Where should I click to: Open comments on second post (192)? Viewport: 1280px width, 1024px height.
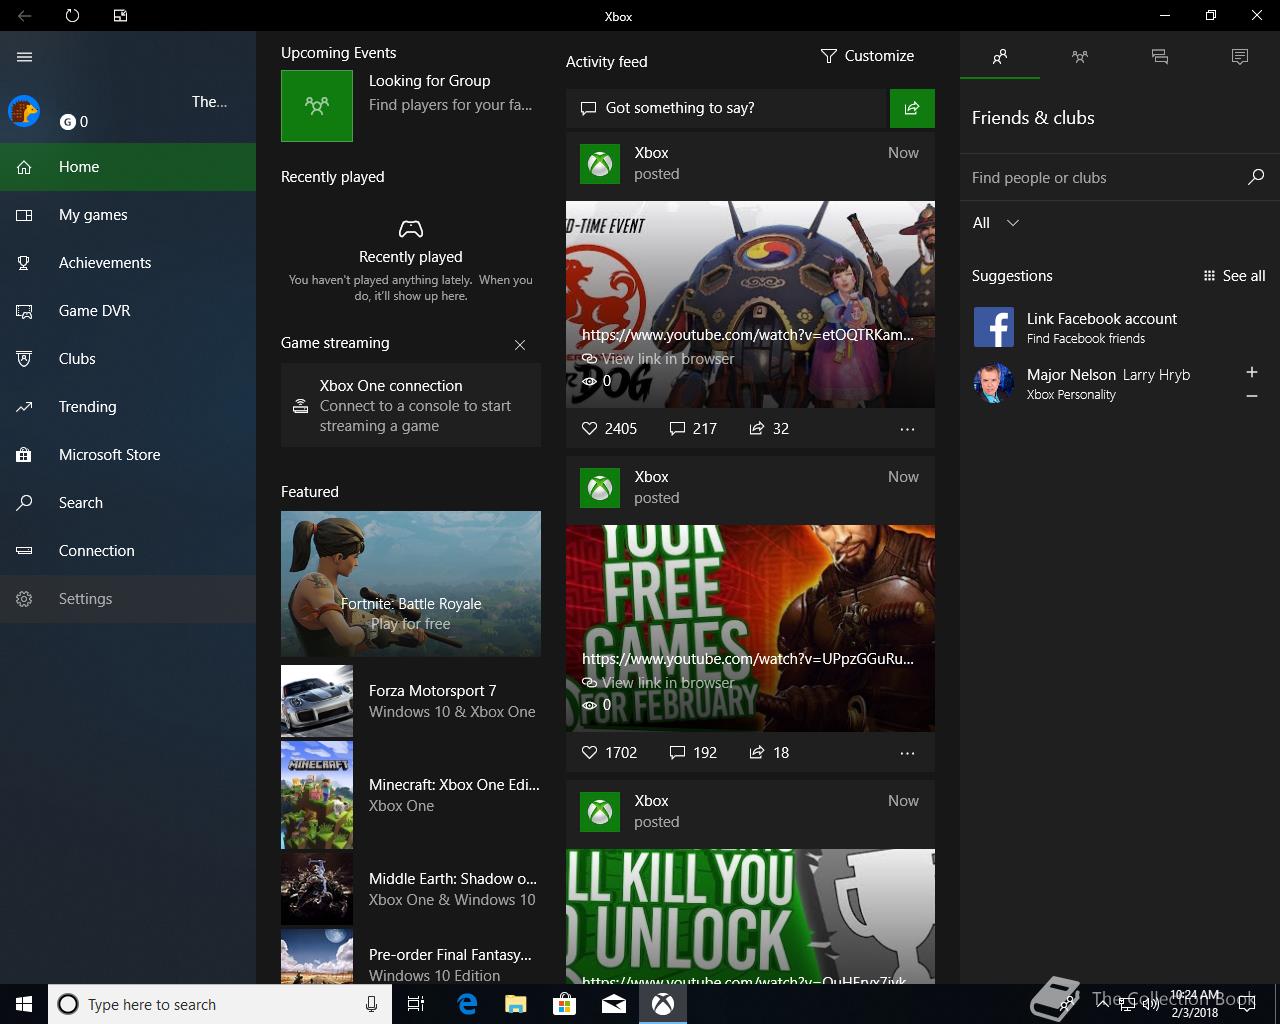693,752
